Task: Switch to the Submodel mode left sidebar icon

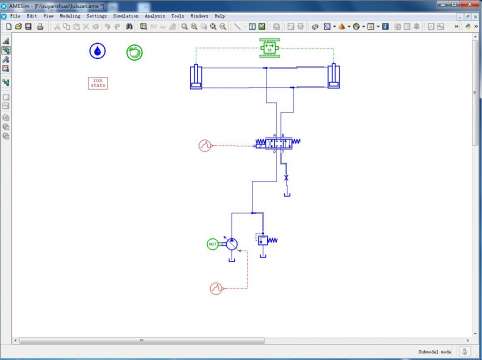Action: (x=6, y=50)
